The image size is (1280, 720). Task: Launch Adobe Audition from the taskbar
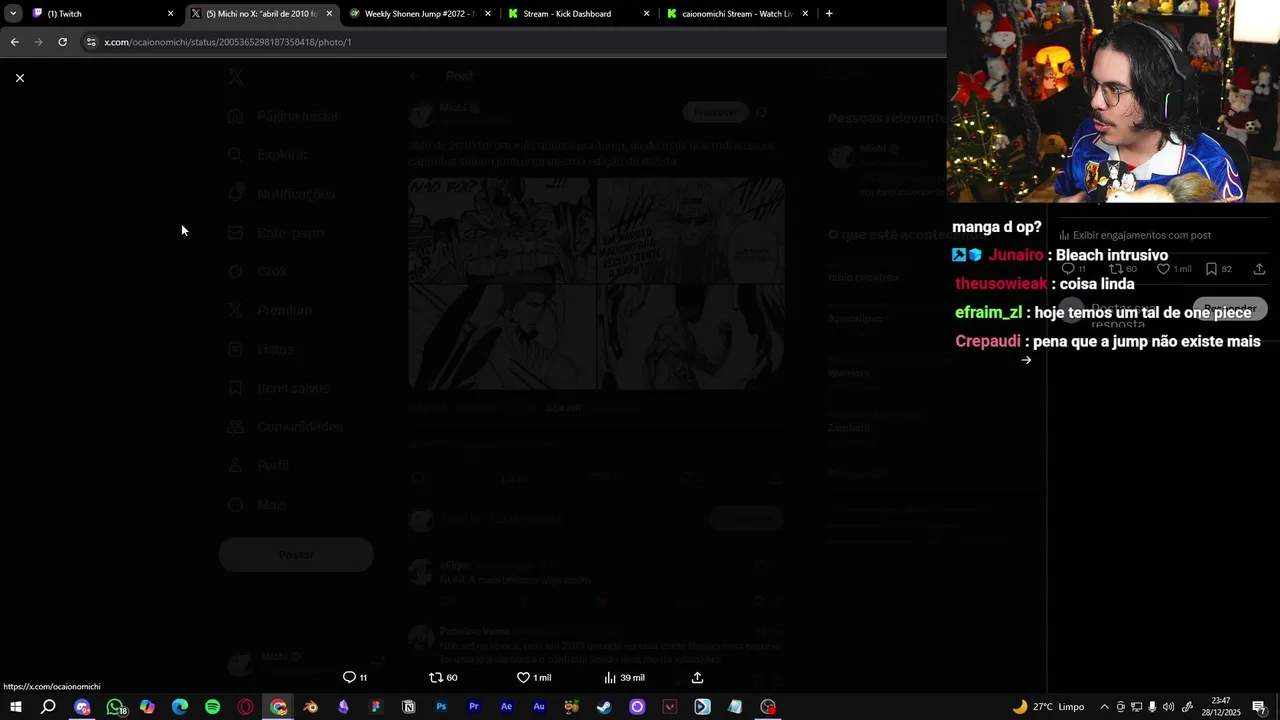(x=539, y=707)
